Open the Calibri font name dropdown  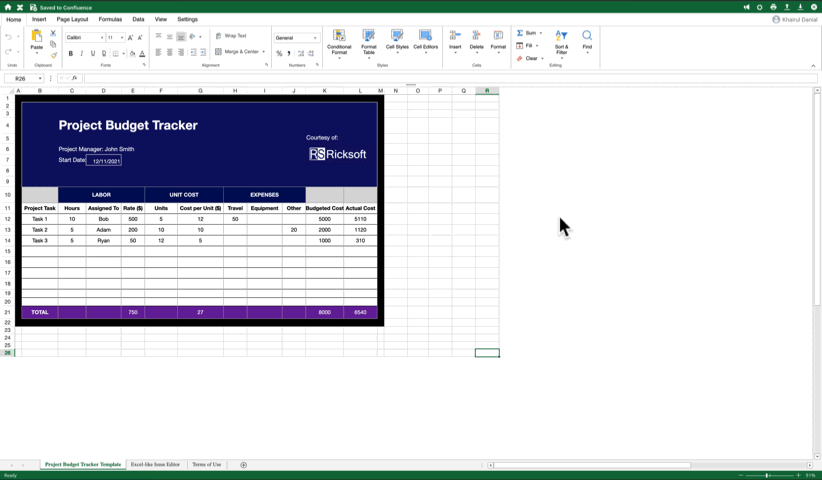tap(85, 38)
